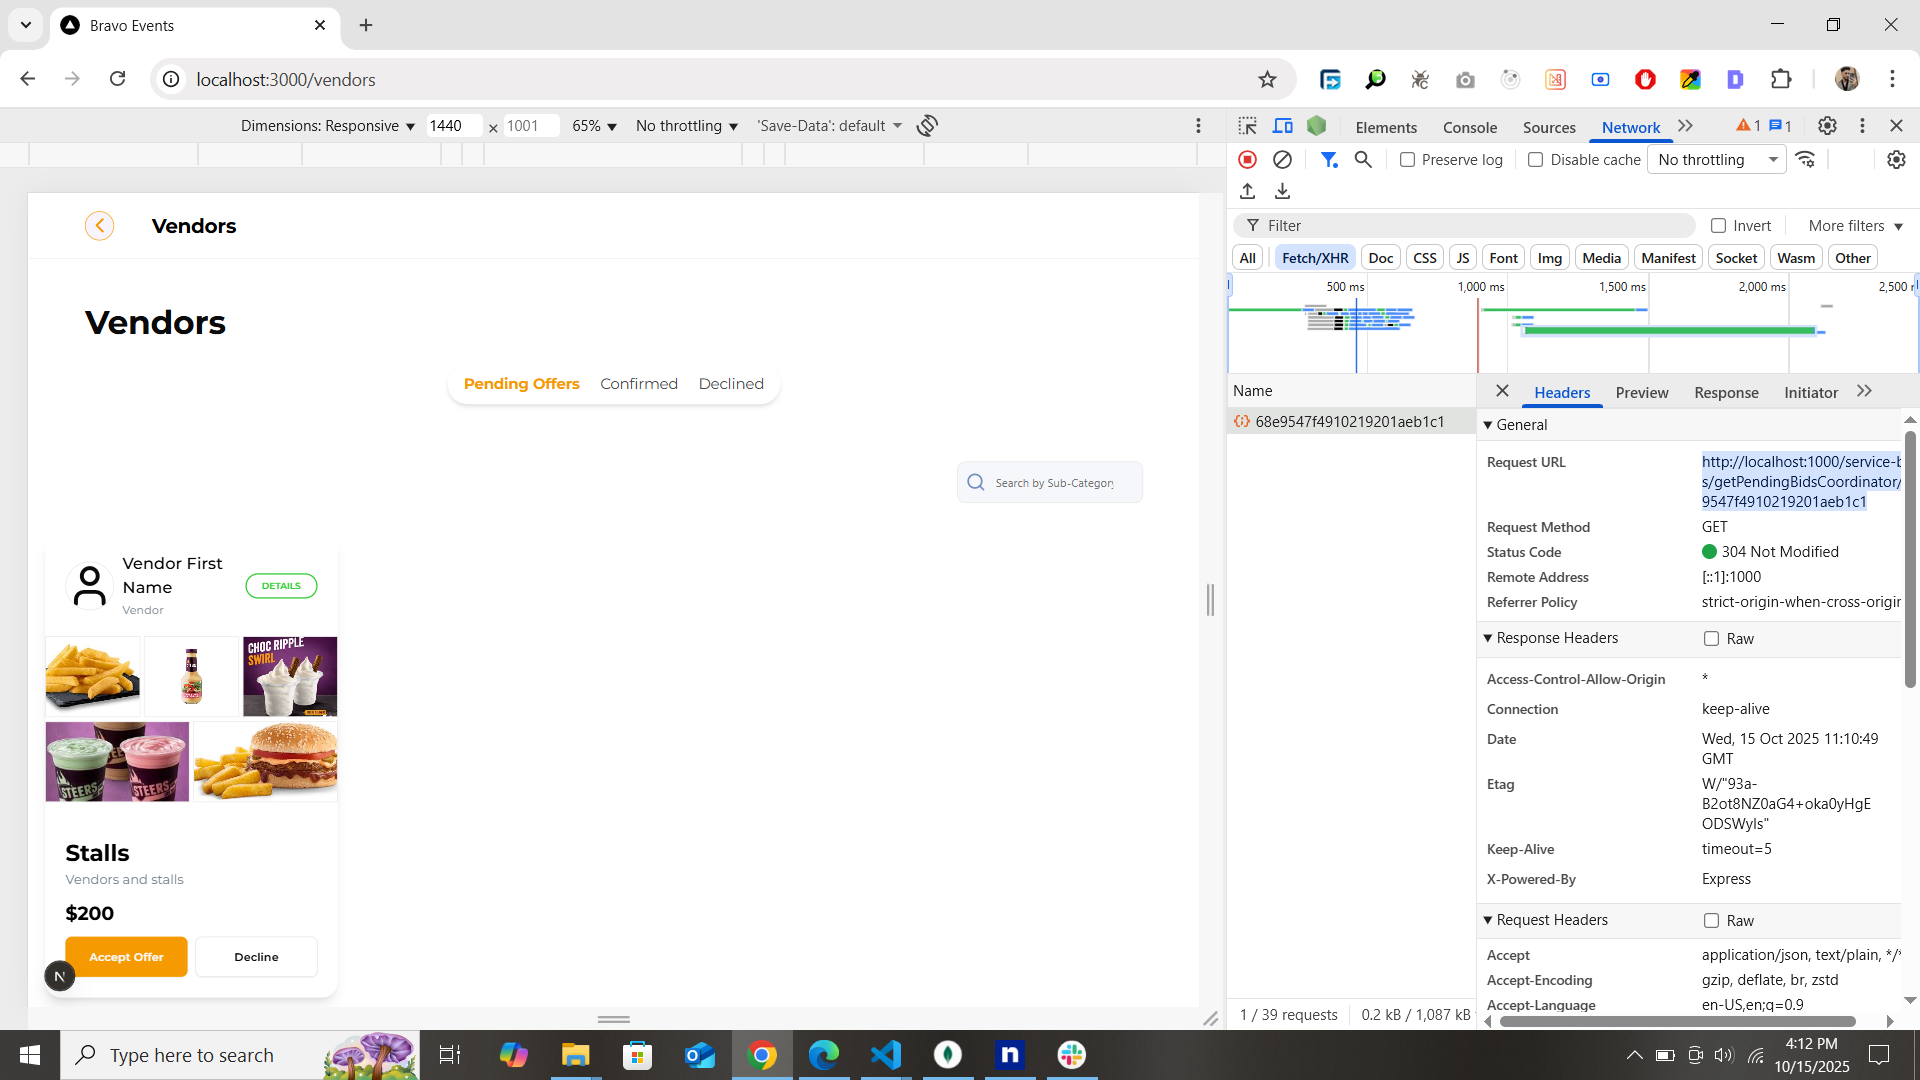Click the green DETAILS button
This screenshot has width=1920, height=1080.
pos(281,586)
